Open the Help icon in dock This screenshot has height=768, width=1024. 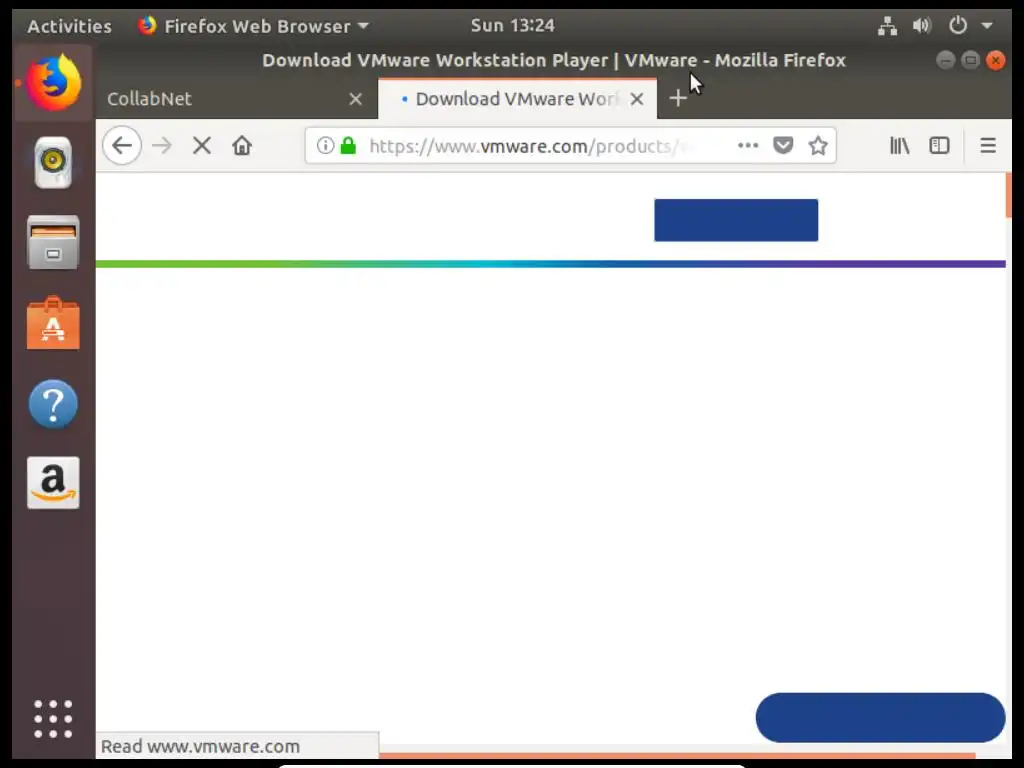(x=53, y=404)
